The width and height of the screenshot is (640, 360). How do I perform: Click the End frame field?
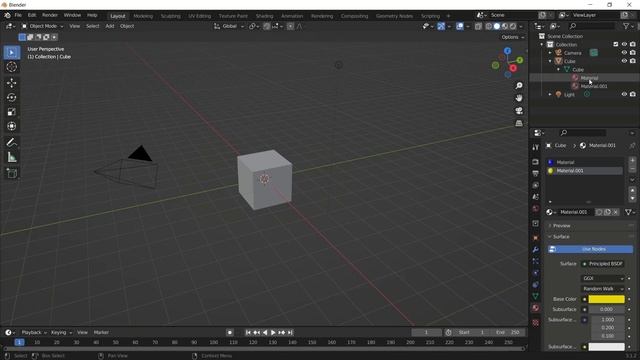pos(507,333)
